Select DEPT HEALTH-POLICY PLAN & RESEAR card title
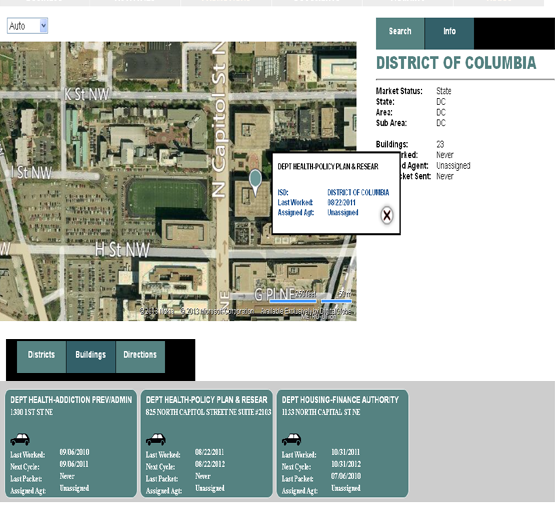The width and height of the screenshot is (555, 525). pos(207,400)
